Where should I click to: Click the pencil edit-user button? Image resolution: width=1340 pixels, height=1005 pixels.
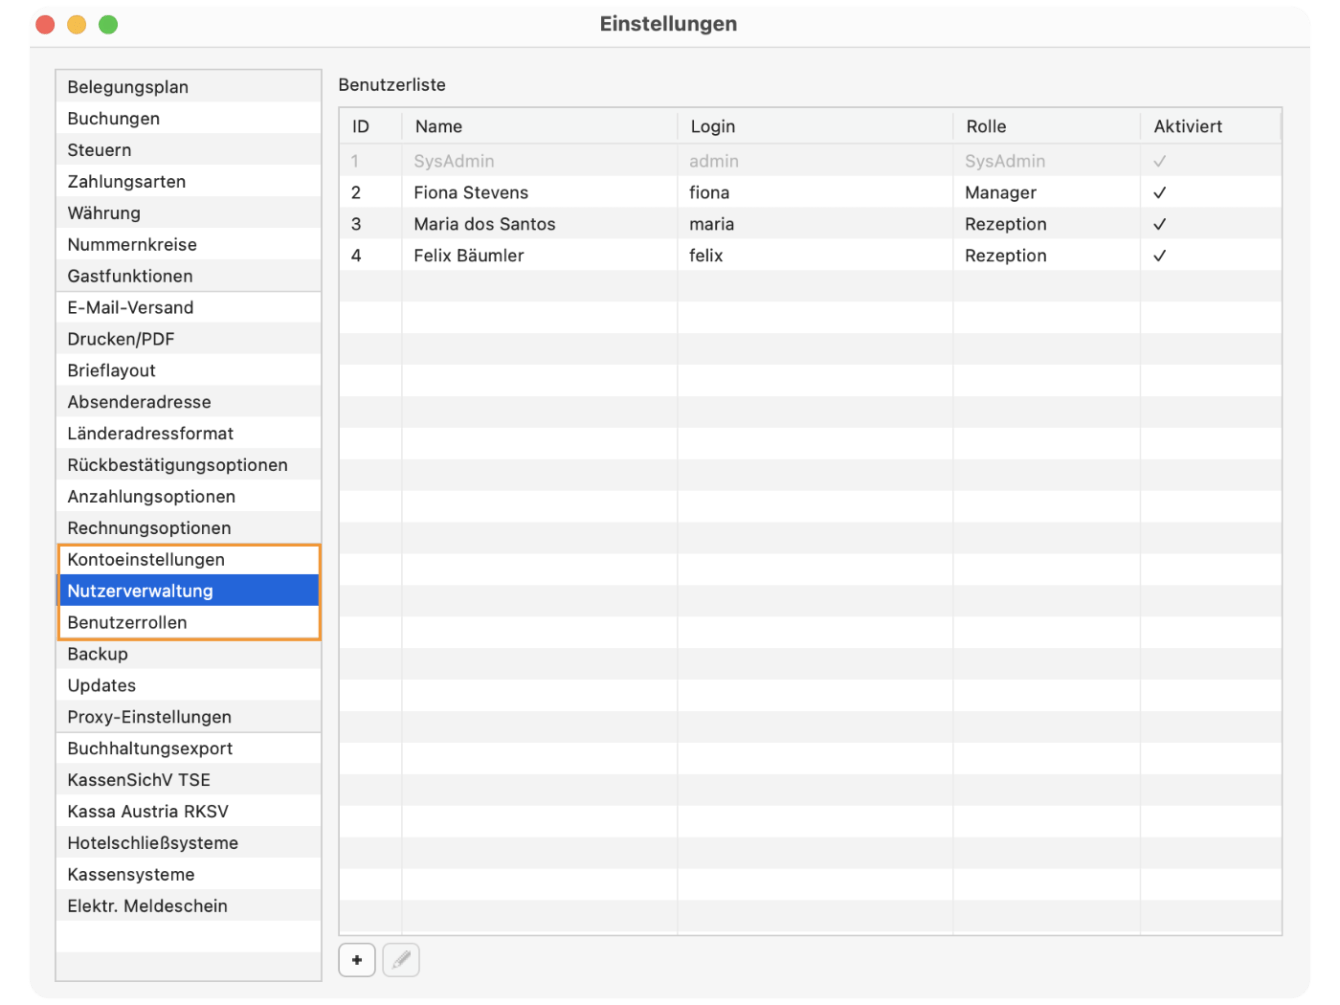pos(401,960)
